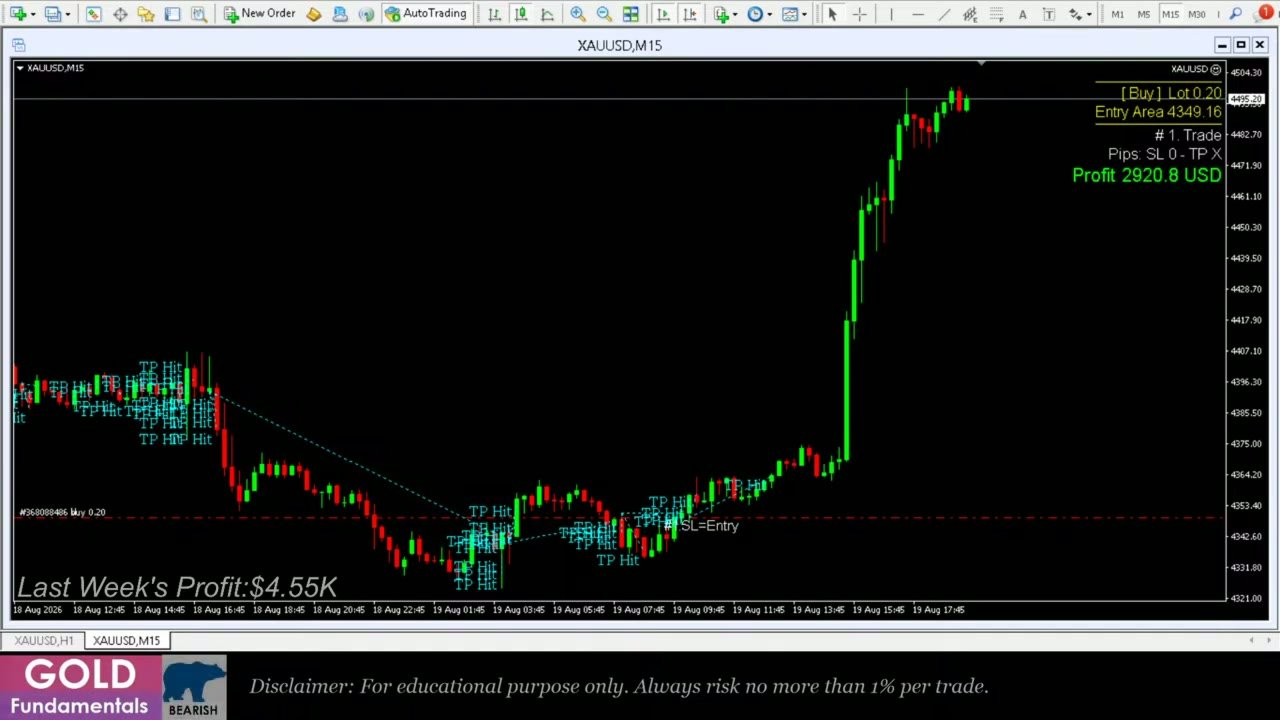
Task: Select the crosshair cursor tool
Action: [859, 14]
